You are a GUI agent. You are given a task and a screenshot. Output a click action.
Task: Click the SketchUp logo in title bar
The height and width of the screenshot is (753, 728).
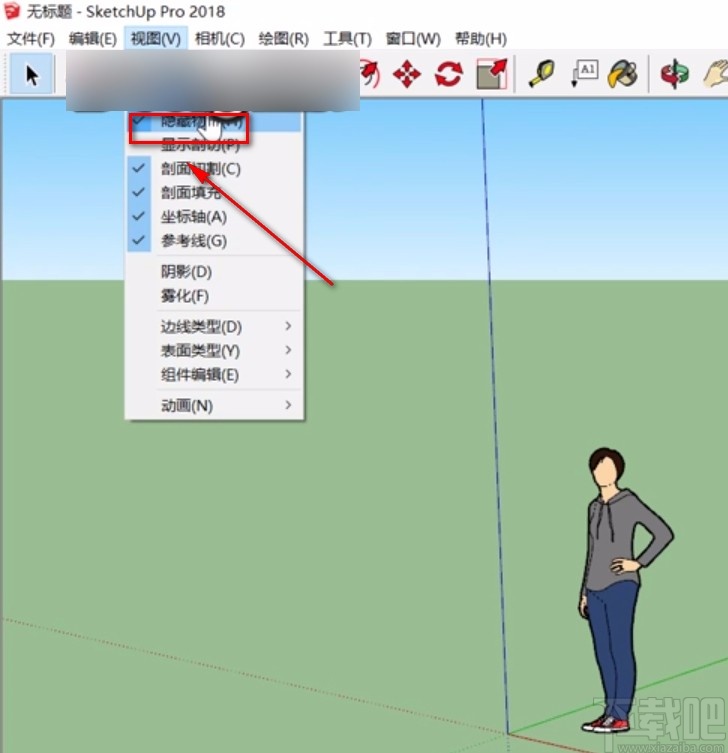click(11, 12)
